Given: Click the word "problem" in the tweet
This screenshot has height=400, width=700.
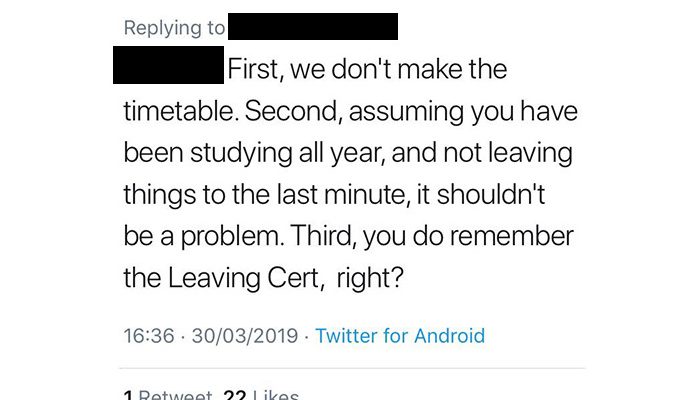Looking at the screenshot, I should [x=231, y=237].
